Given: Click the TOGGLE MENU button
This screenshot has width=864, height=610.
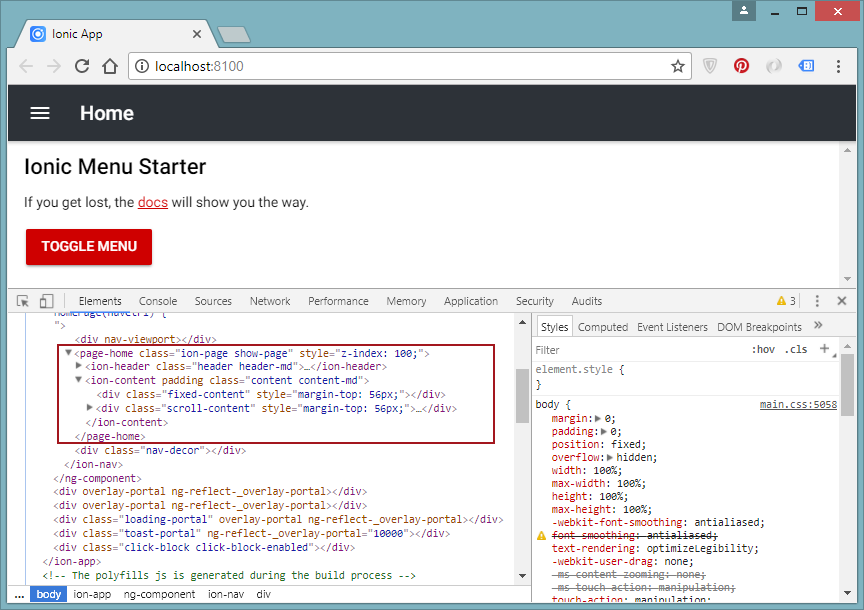Looking at the screenshot, I should point(89,246).
